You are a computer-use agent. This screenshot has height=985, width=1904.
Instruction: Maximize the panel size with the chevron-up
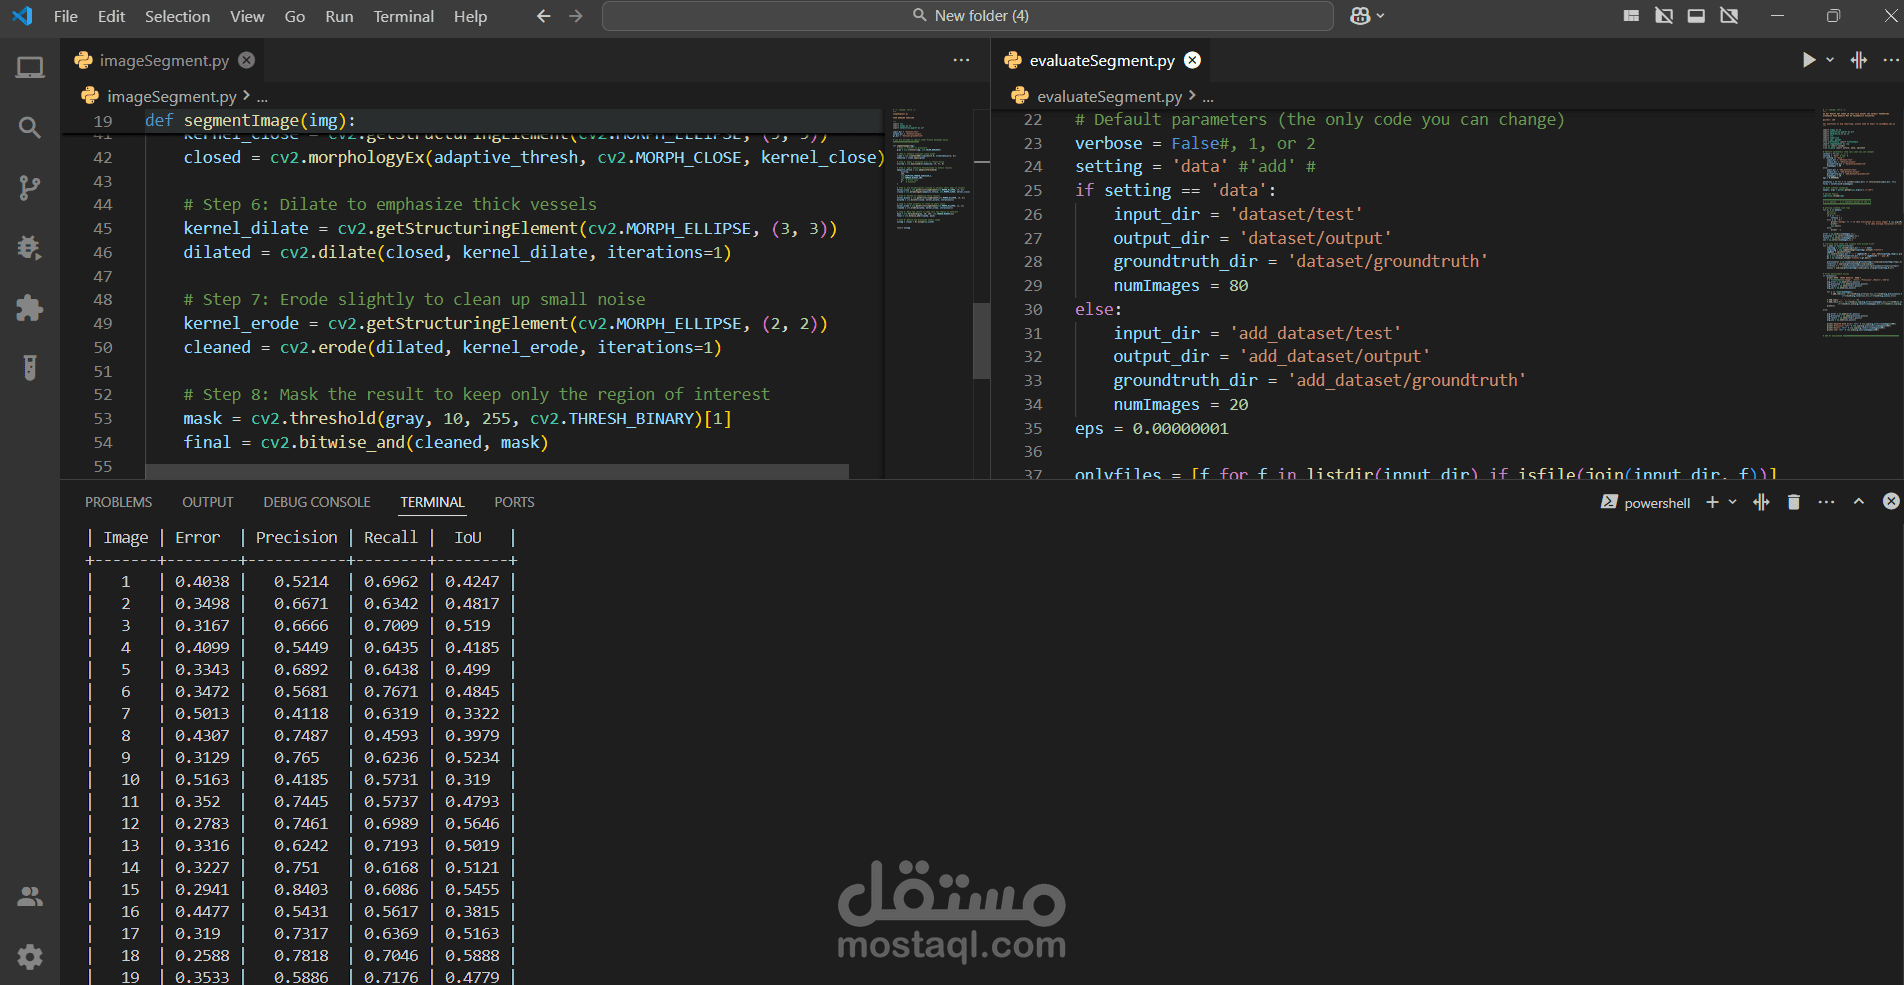pyautogui.click(x=1859, y=502)
